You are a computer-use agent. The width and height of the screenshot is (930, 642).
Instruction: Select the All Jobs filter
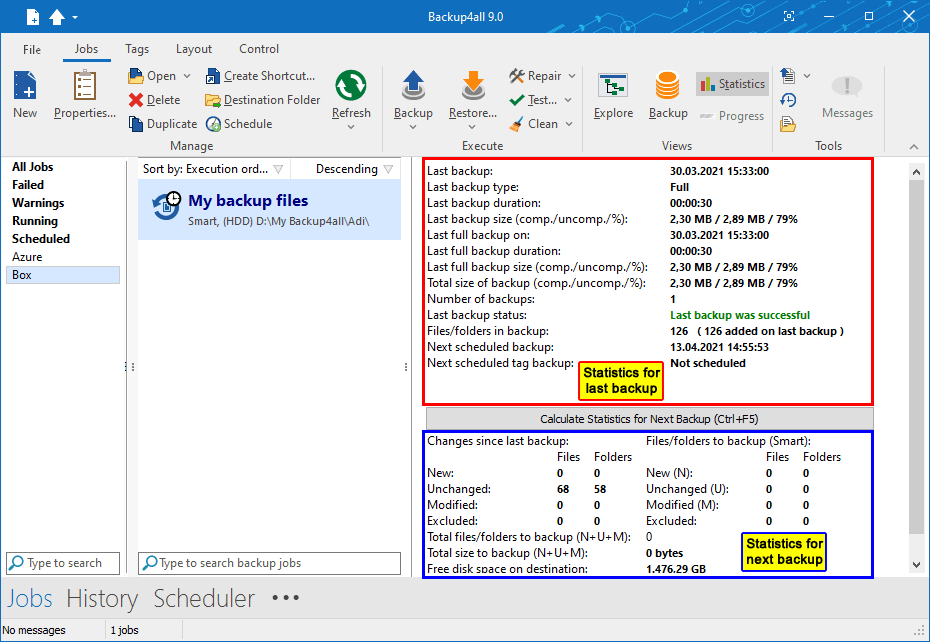pos(33,167)
